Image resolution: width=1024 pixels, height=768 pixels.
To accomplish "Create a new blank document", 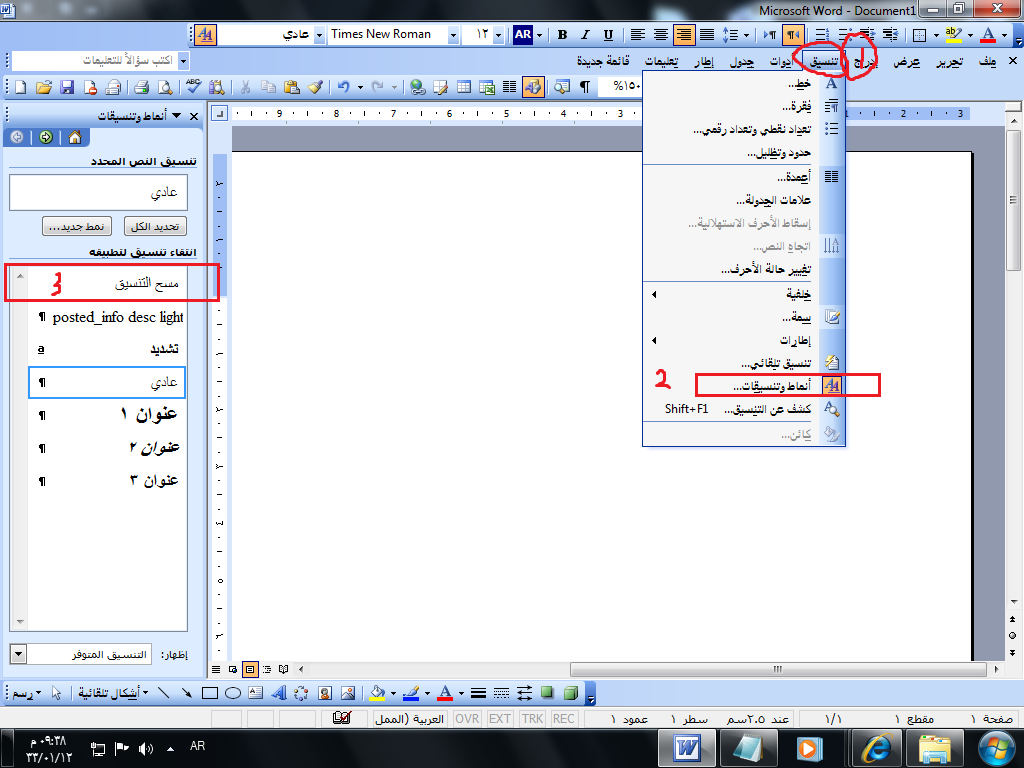I will [20, 87].
